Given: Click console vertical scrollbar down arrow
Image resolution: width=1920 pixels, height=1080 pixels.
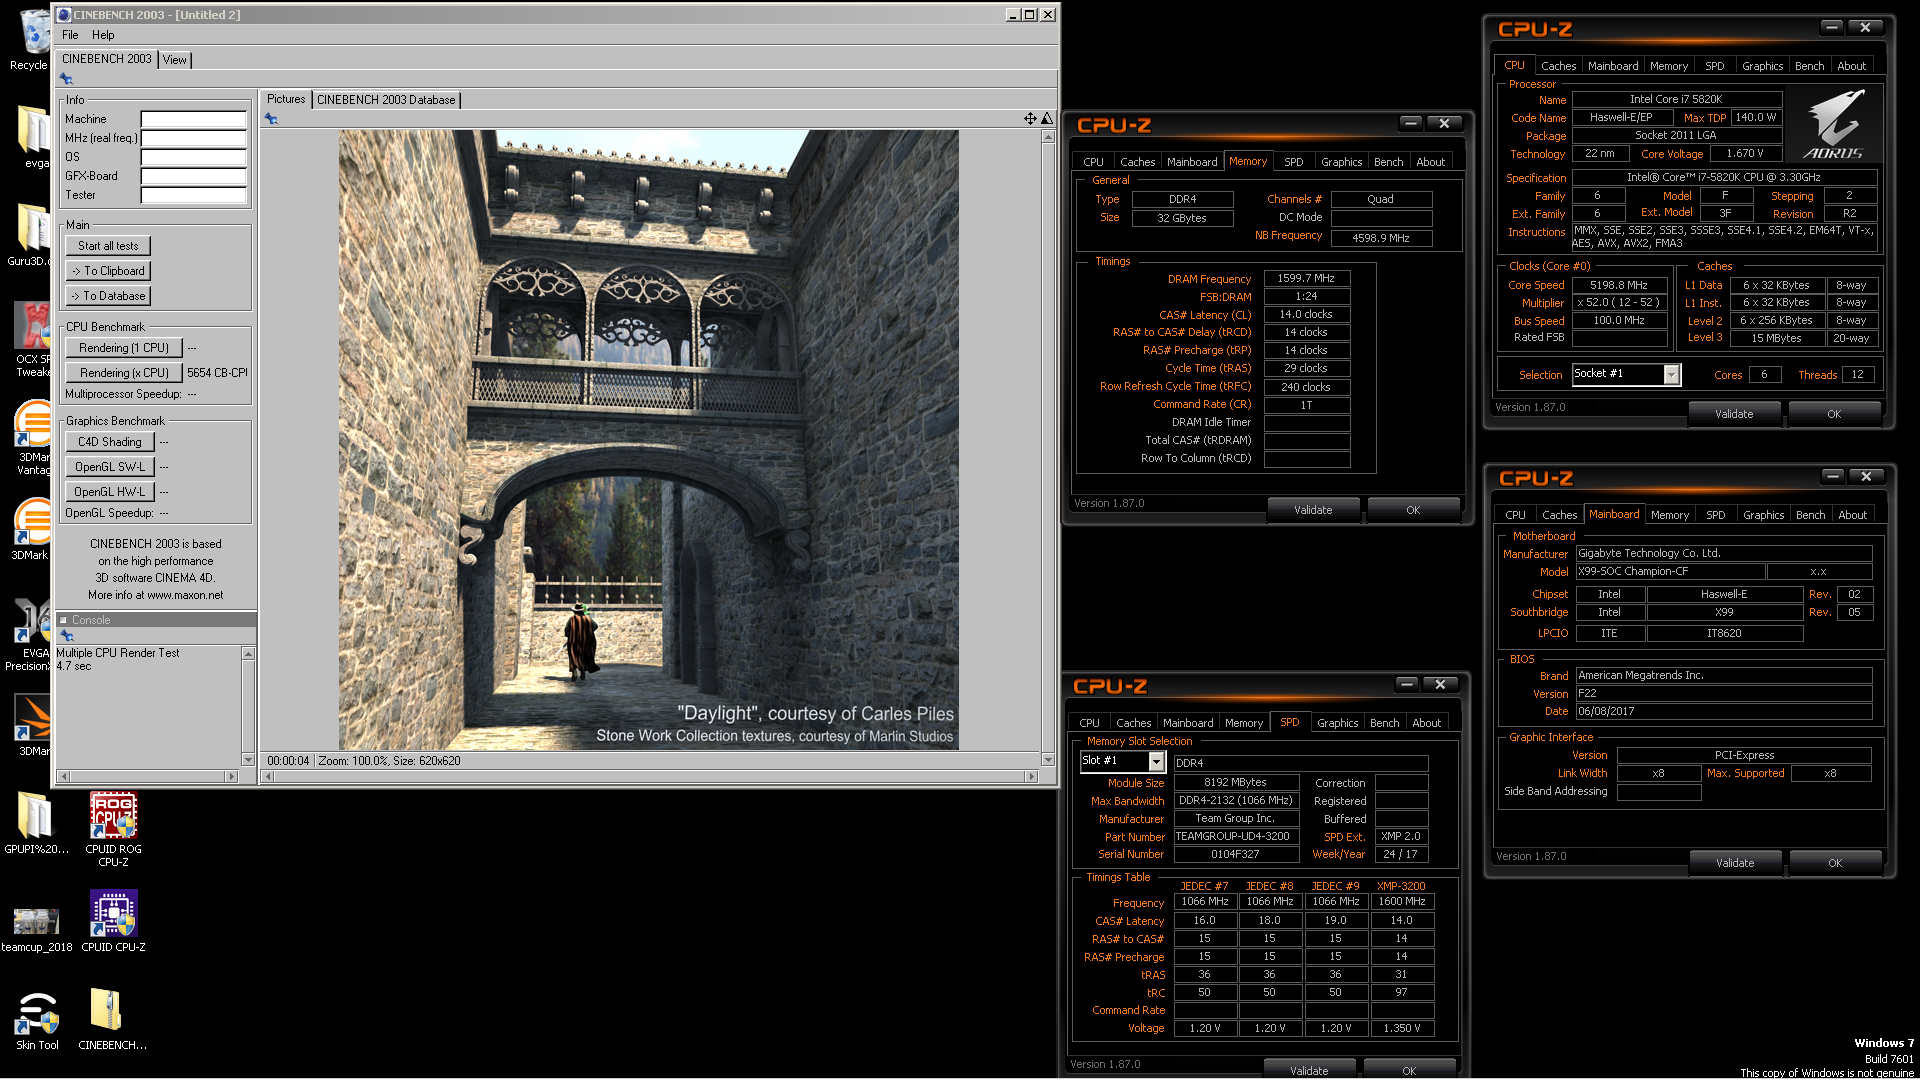Looking at the screenshot, I should [248, 760].
